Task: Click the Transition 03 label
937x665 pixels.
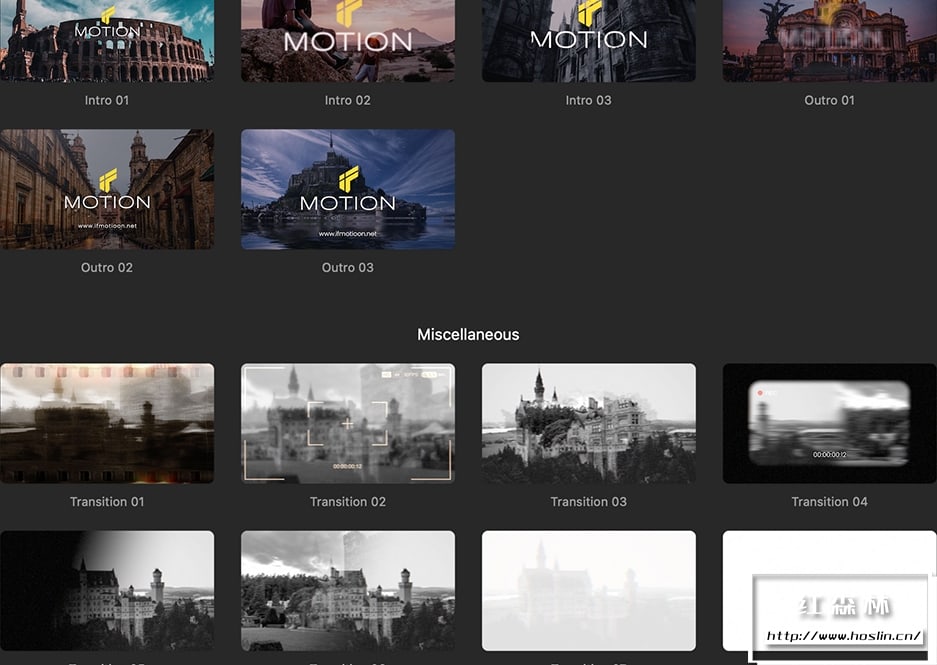Action: pos(589,502)
